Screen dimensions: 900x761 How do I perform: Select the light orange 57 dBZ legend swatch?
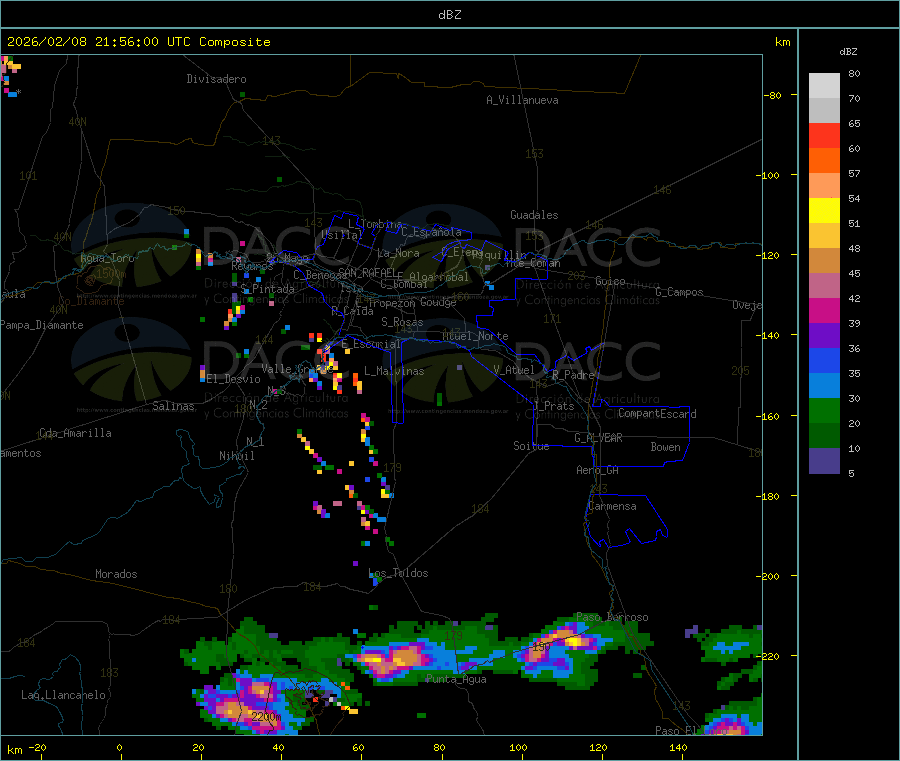pos(824,186)
